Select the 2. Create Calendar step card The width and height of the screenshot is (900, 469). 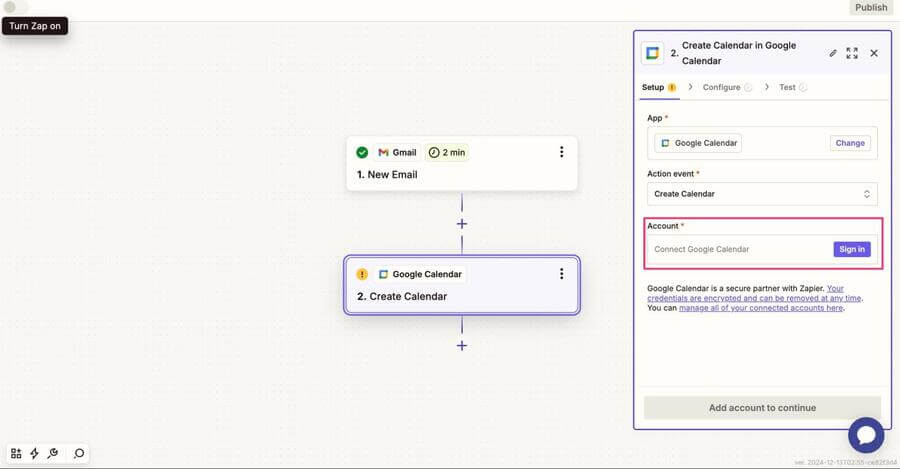tap(461, 285)
